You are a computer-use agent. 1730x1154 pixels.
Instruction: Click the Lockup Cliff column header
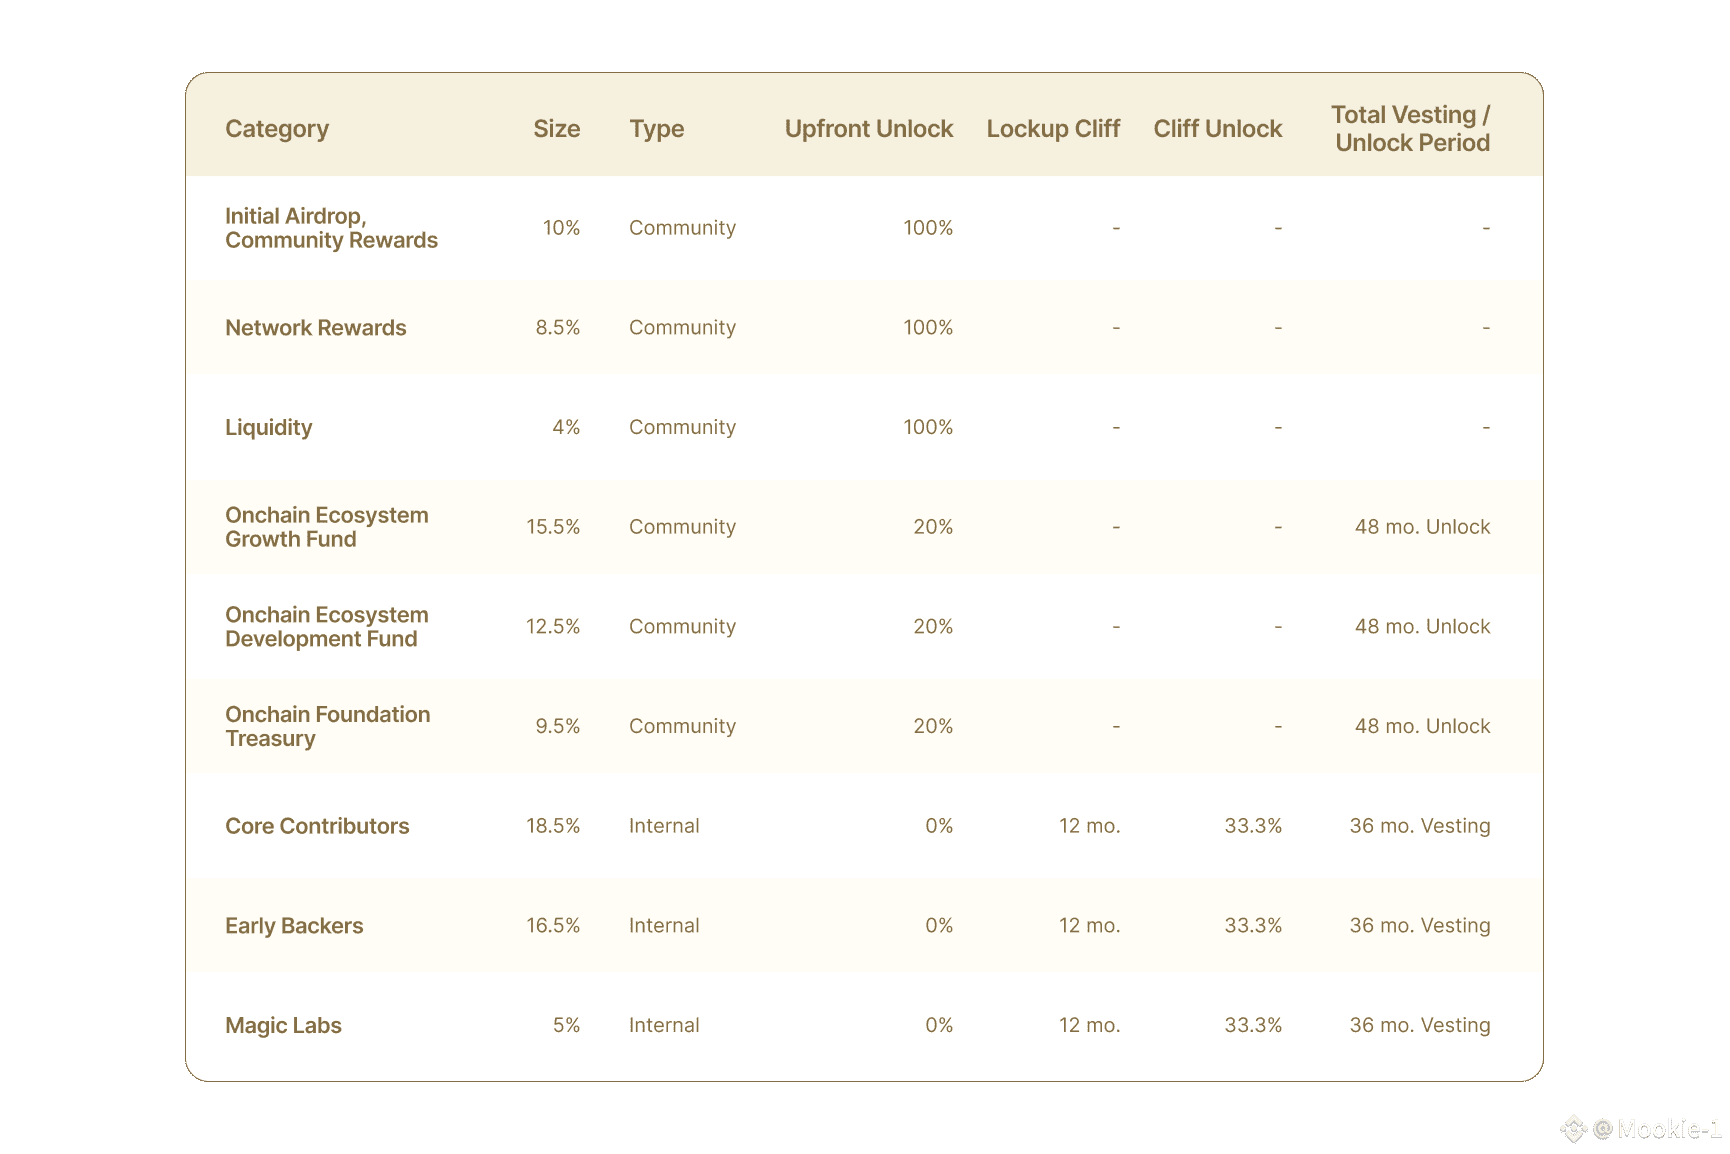pos(1054,129)
